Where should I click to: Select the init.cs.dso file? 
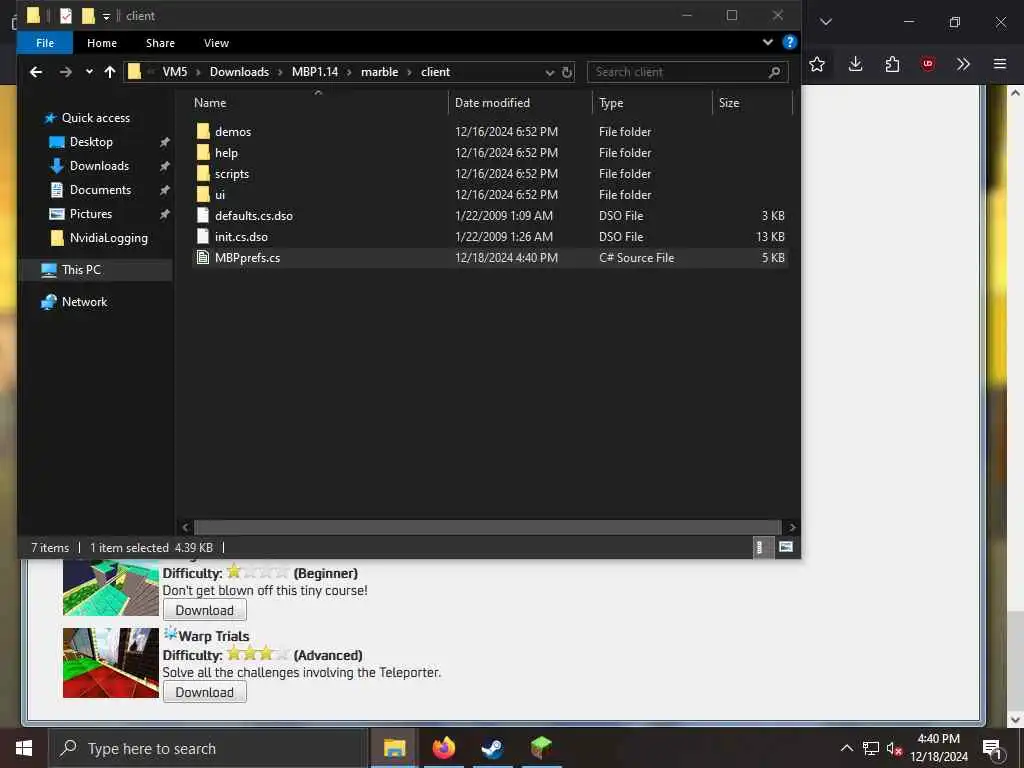[x=241, y=236]
